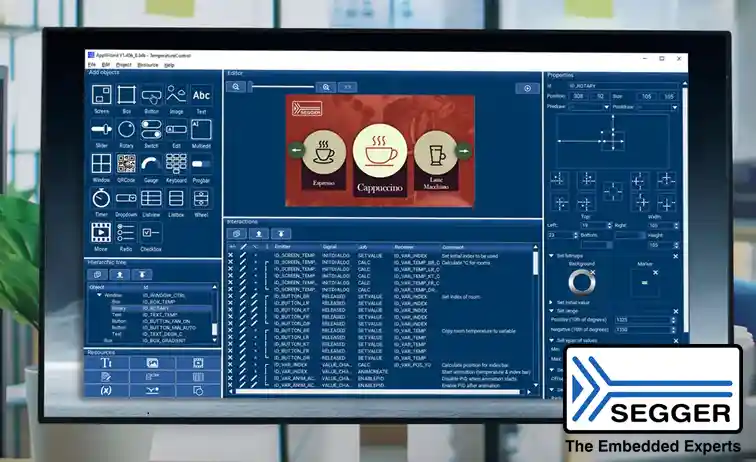Collapse the Window node in Hierarchic tree
This screenshot has width=756, height=462.
[x=99, y=295]
